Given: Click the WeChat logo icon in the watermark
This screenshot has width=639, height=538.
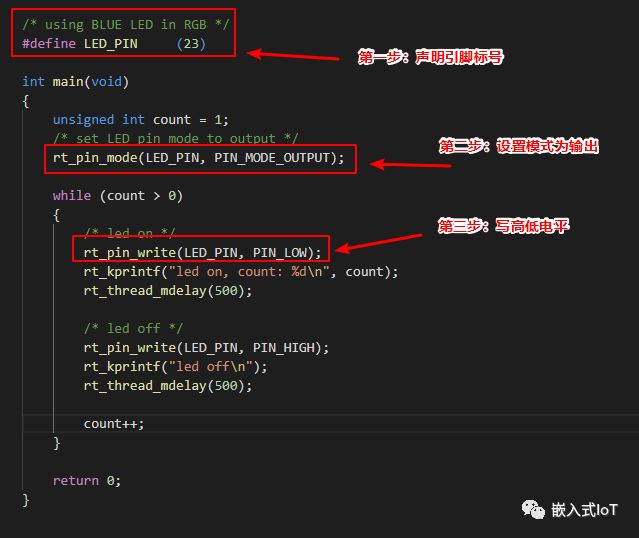Looking at the screenshot, I should click(531, 510).
